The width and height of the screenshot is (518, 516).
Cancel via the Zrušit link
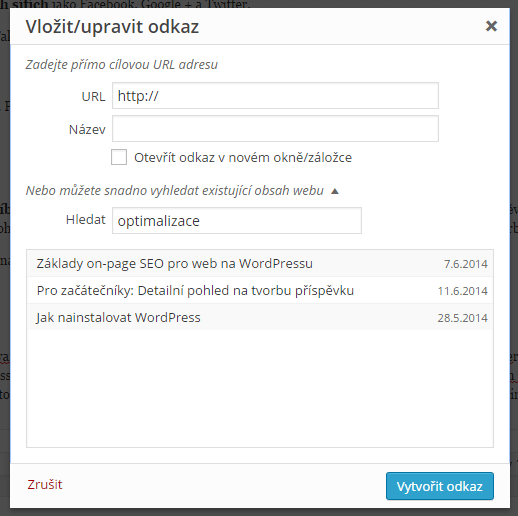click(x=45, y=485)
